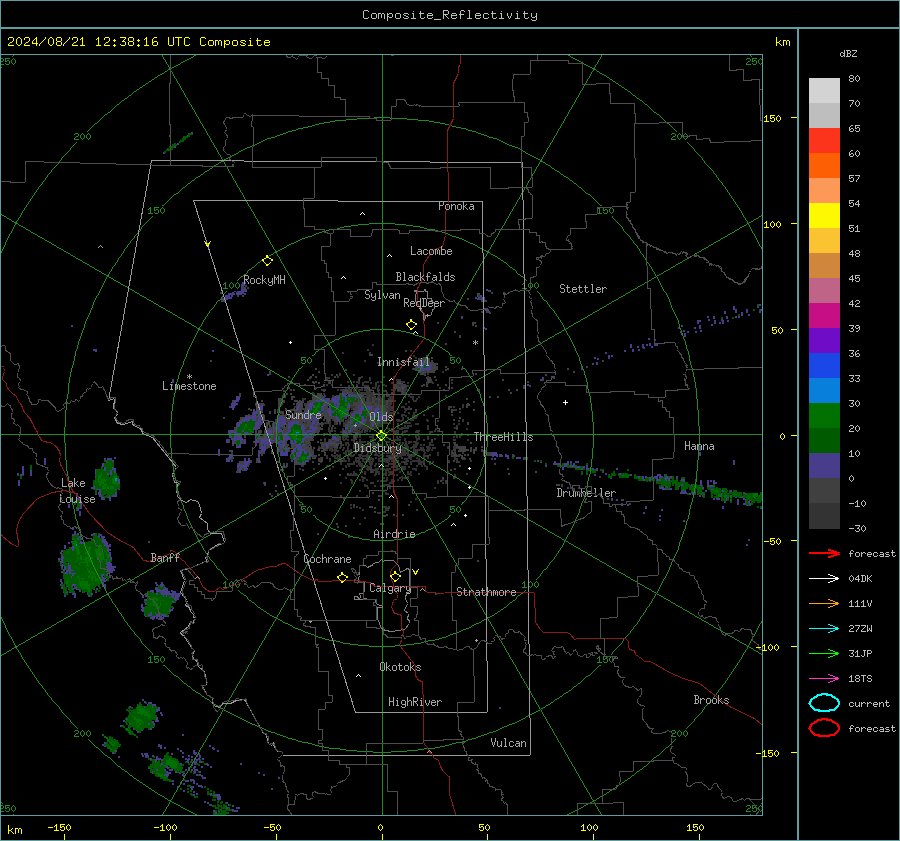Click the Airdrie city label

(394, 534)
